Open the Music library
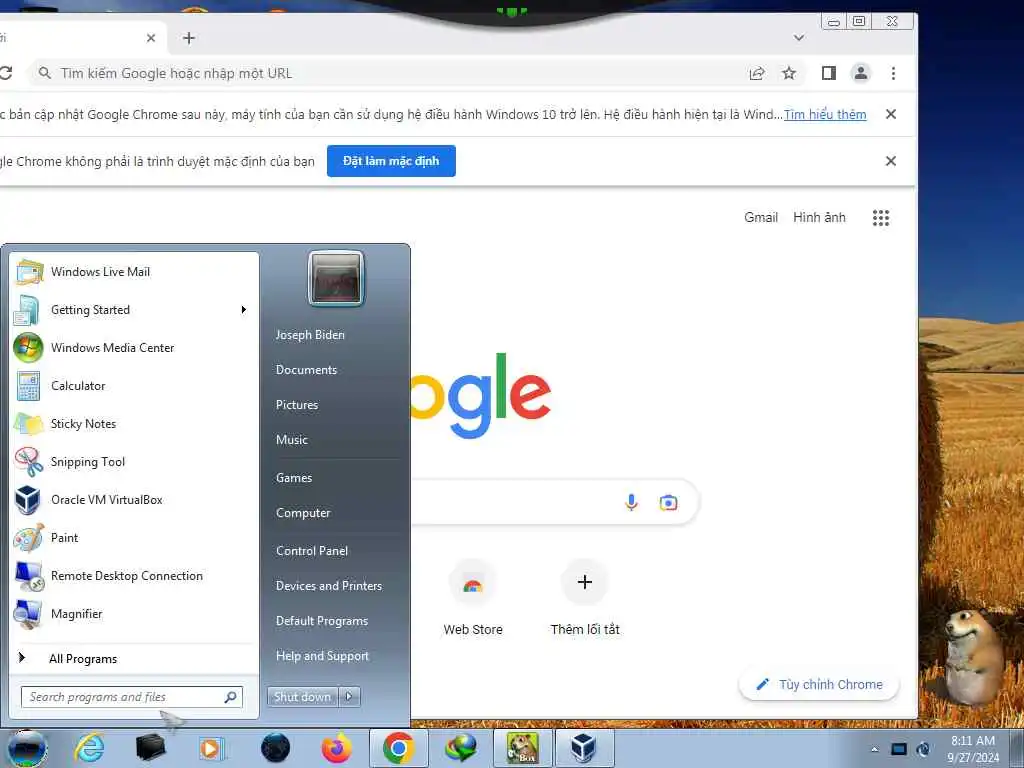 click(x=292, y=440)
